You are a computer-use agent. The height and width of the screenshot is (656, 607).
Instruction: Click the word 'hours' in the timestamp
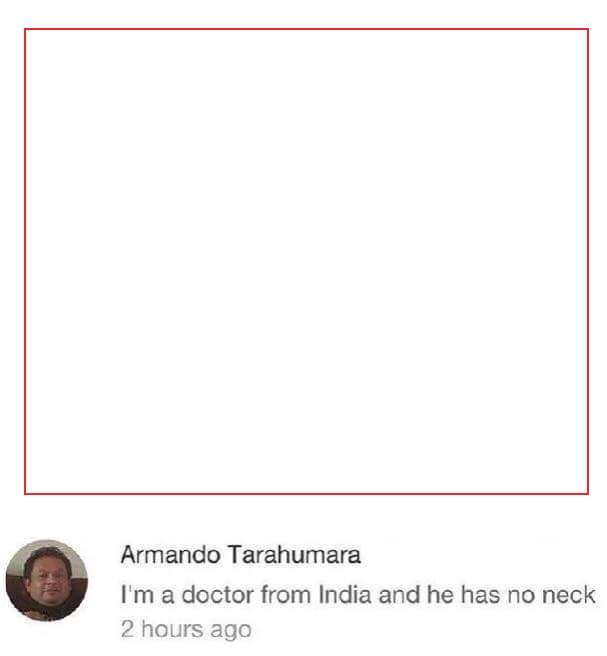tap(172, 629)
